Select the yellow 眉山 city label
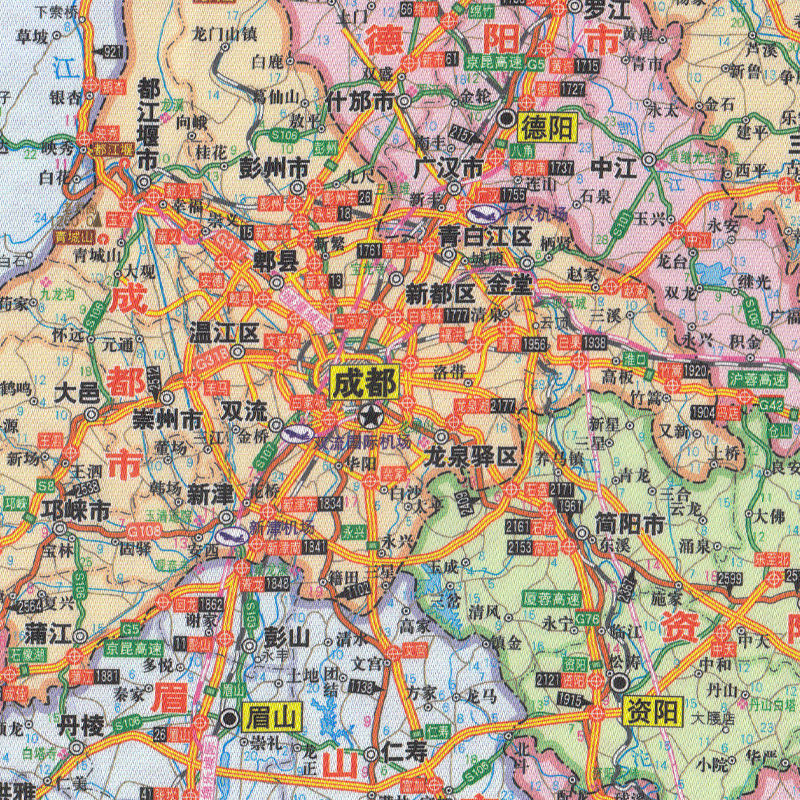This screenshot has width=800, height=800. tap(271, 717)
